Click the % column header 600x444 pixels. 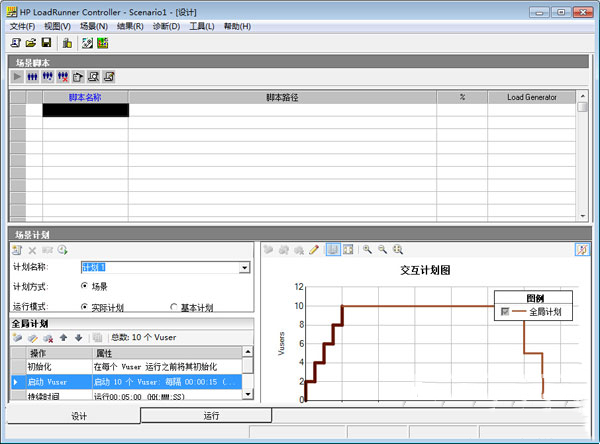(462, 97)
